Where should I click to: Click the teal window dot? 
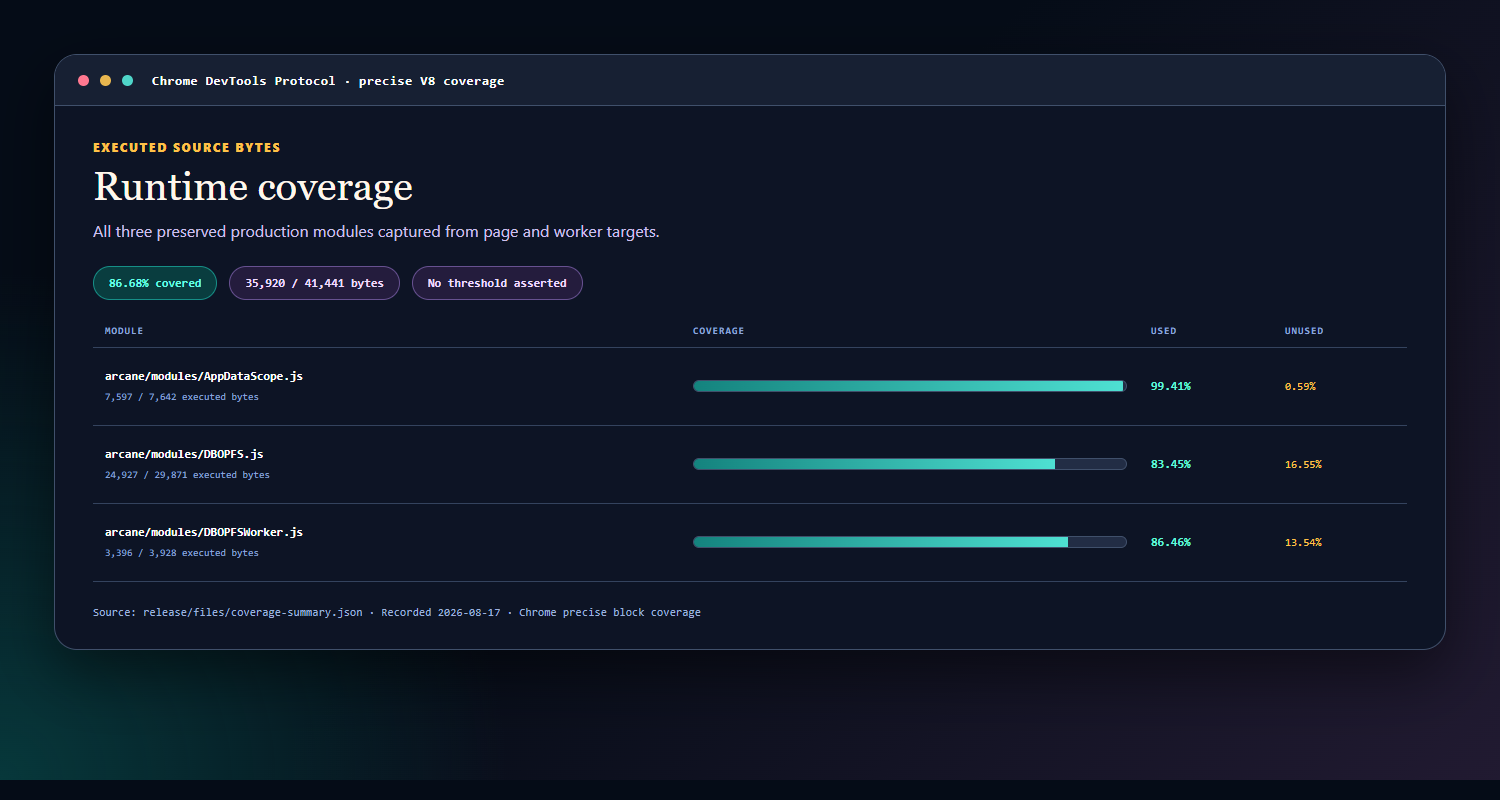pos(128,81)
